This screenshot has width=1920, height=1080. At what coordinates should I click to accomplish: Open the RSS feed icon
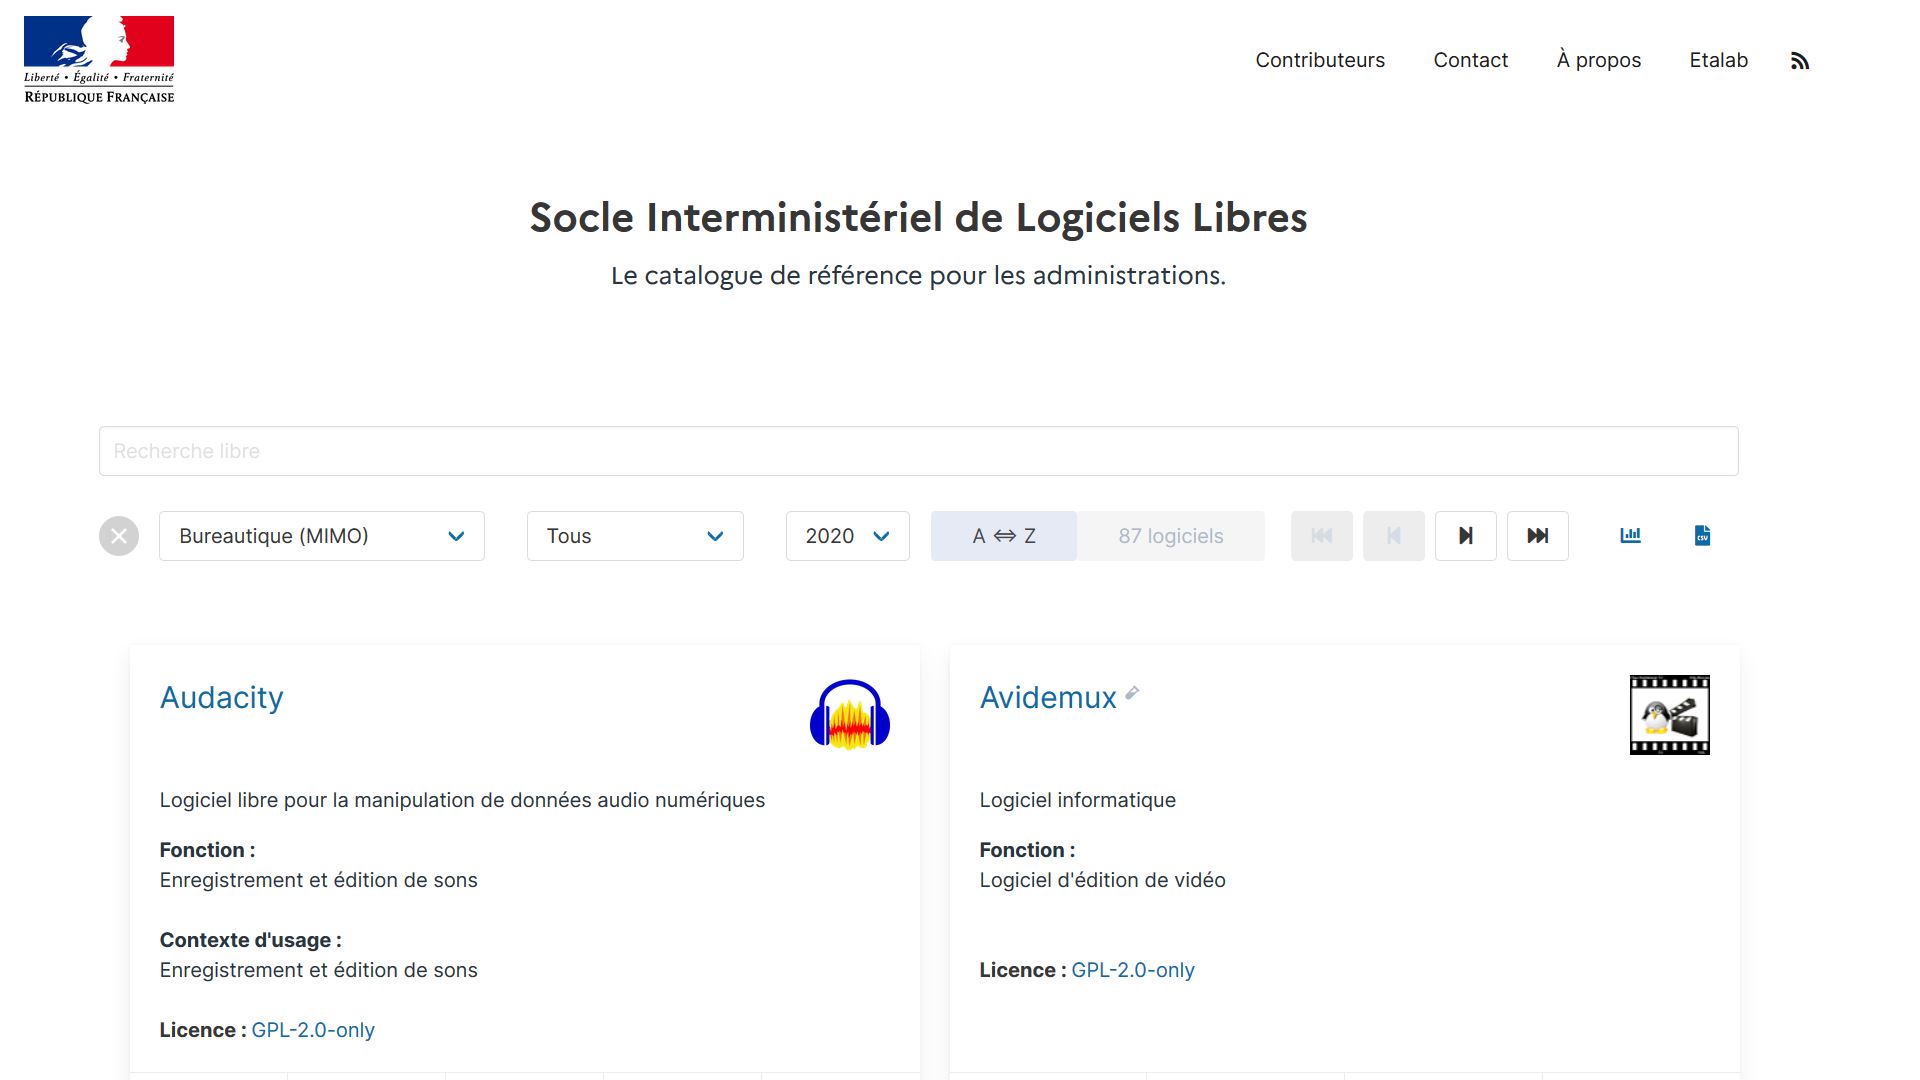[1800, 61]
